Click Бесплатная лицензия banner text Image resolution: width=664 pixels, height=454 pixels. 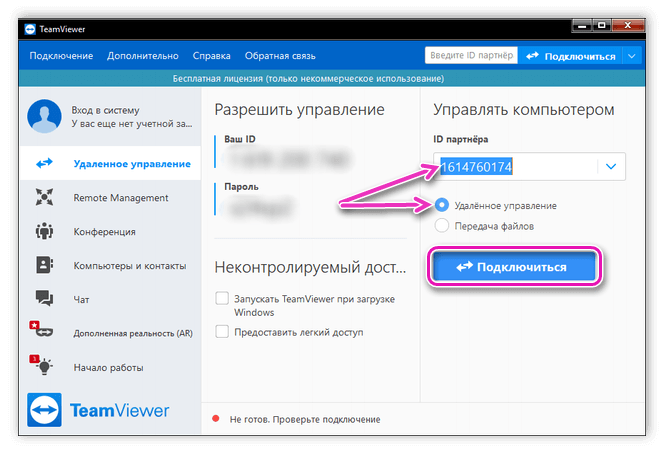308,79
